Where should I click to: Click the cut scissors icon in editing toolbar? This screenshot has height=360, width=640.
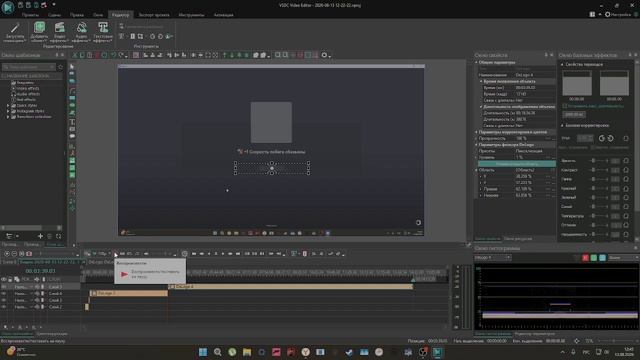(75, 55)
